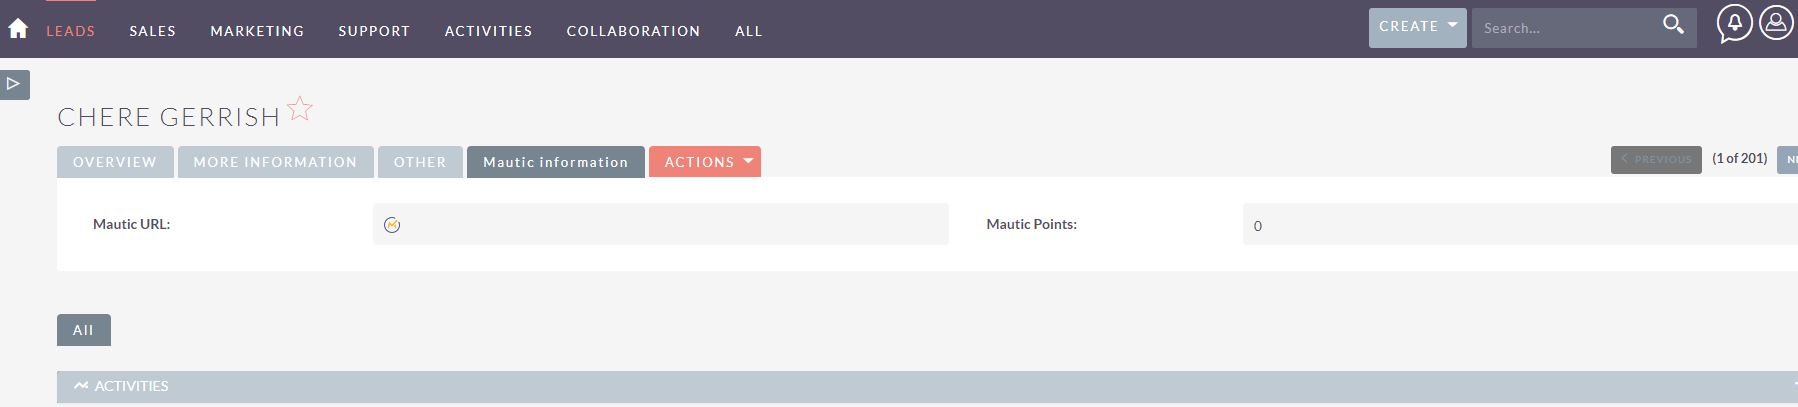Open the notifications bell icon

[1735, 24]
